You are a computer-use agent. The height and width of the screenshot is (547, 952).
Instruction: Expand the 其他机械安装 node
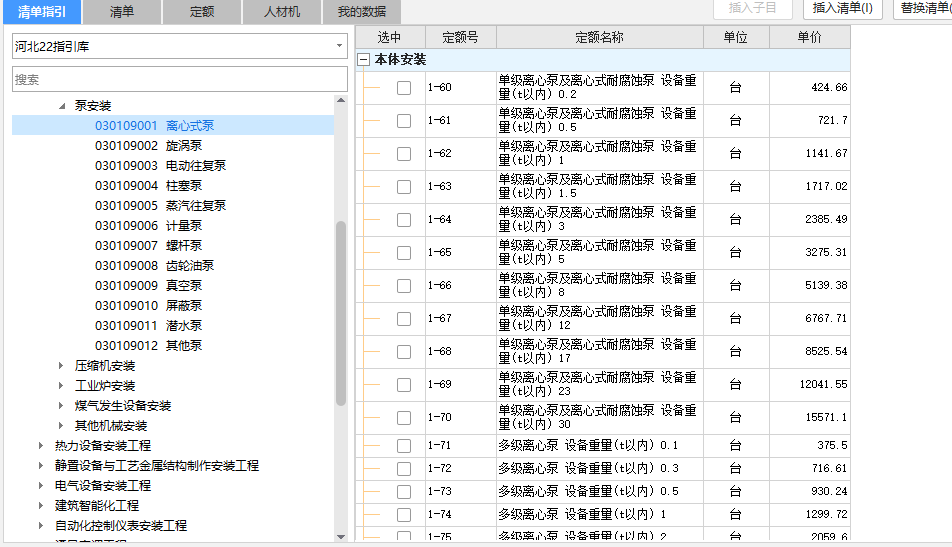pyautogui.click(x=61, y=426)
